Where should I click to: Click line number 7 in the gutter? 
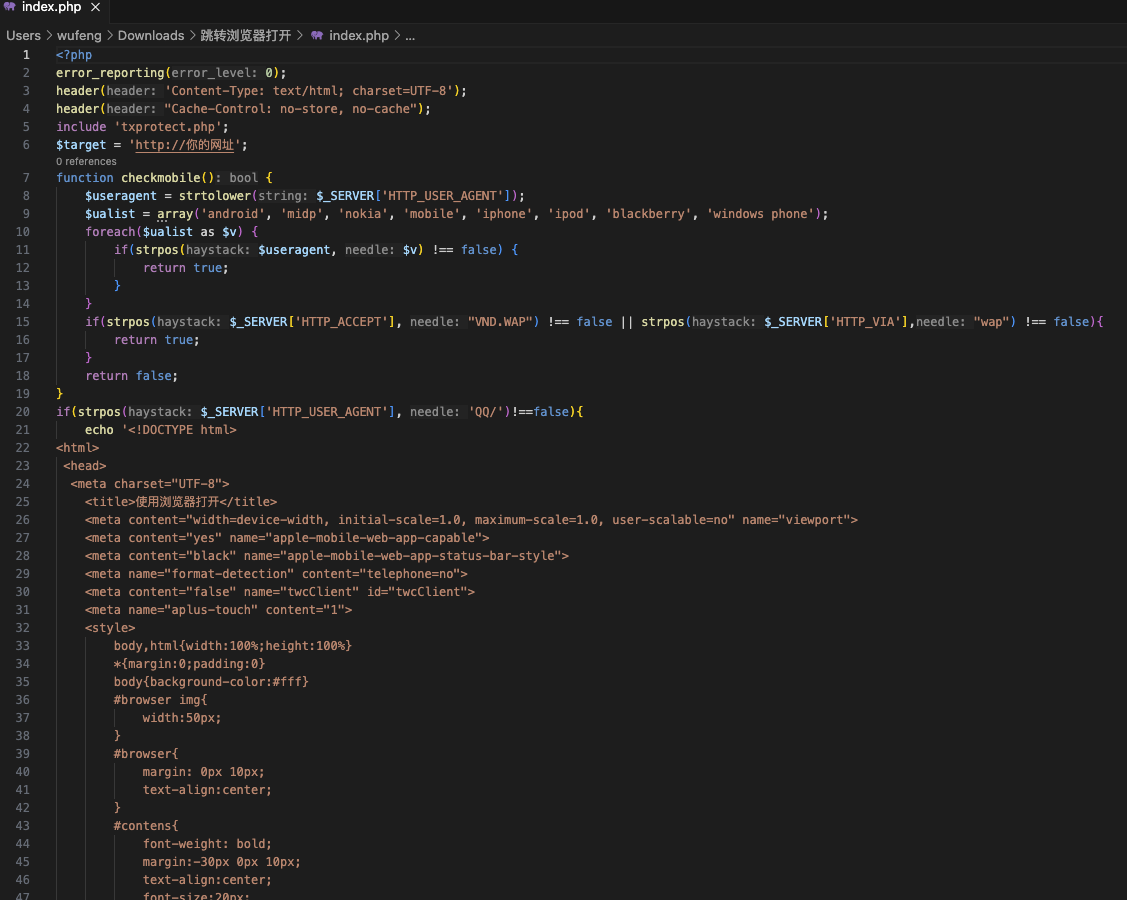(x=26, y=178)
